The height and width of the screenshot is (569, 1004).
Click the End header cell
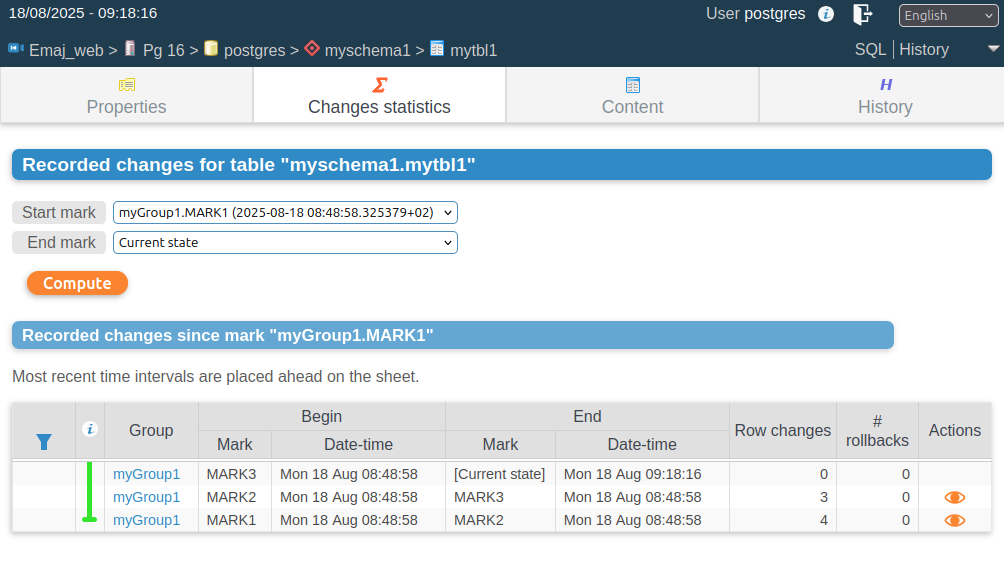coord(587,417)
